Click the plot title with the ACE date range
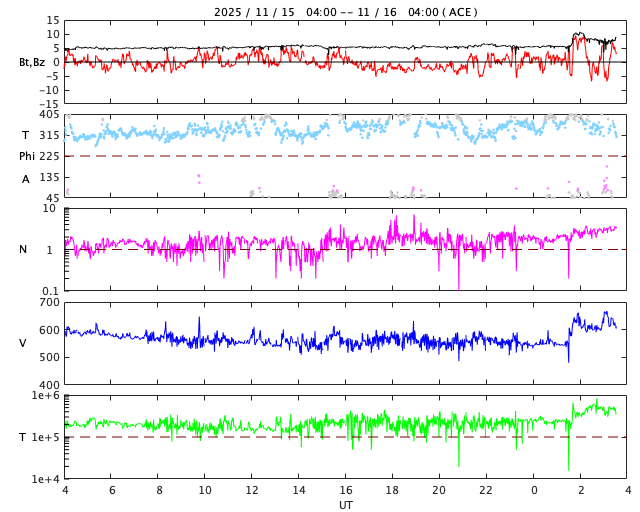Image resolution: width=640 pixels, height=512 pixels. coord(345,12)
